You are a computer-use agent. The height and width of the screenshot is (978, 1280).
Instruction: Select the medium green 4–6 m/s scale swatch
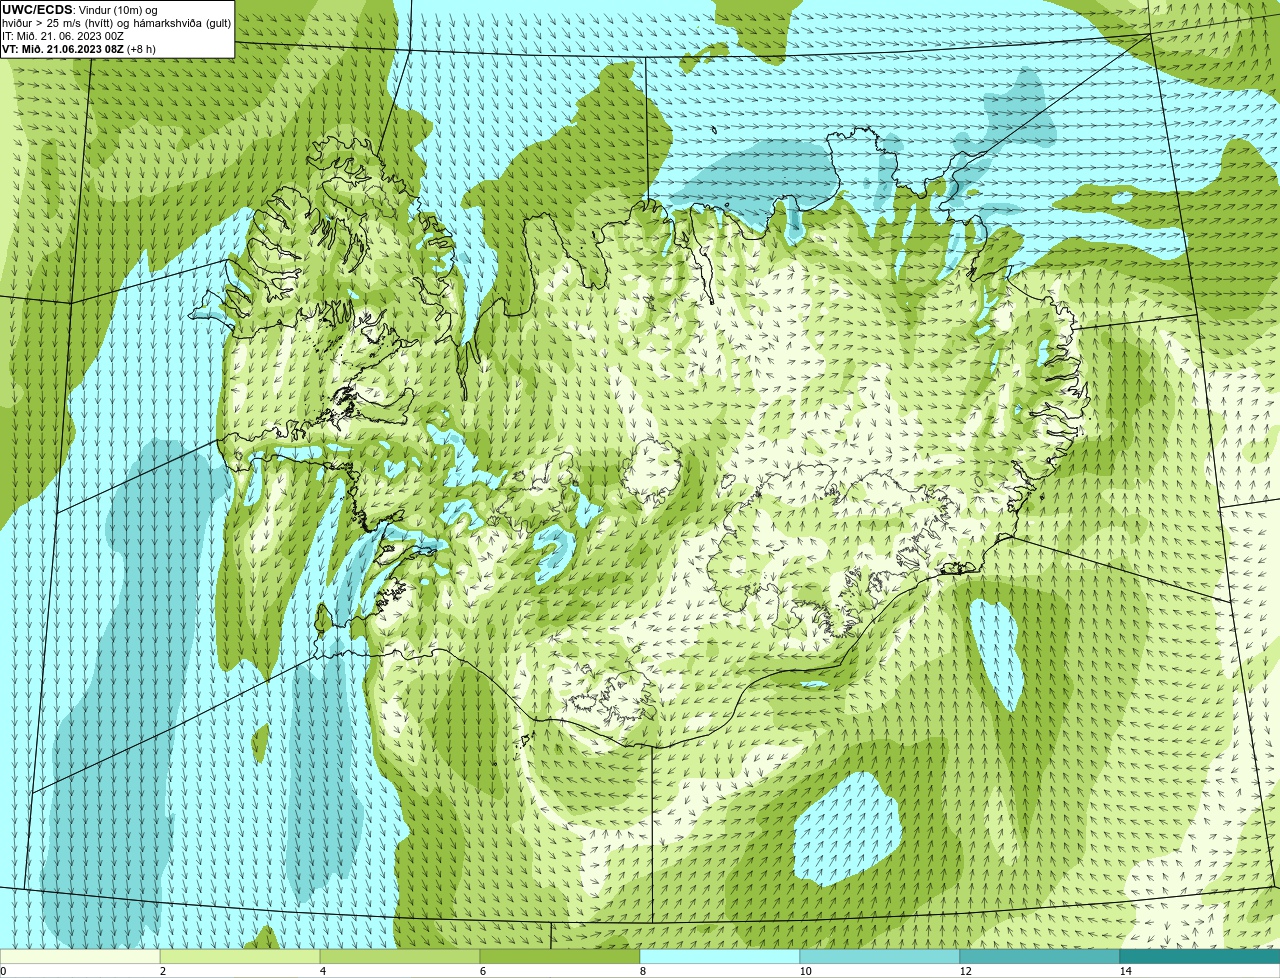point(400,956)
